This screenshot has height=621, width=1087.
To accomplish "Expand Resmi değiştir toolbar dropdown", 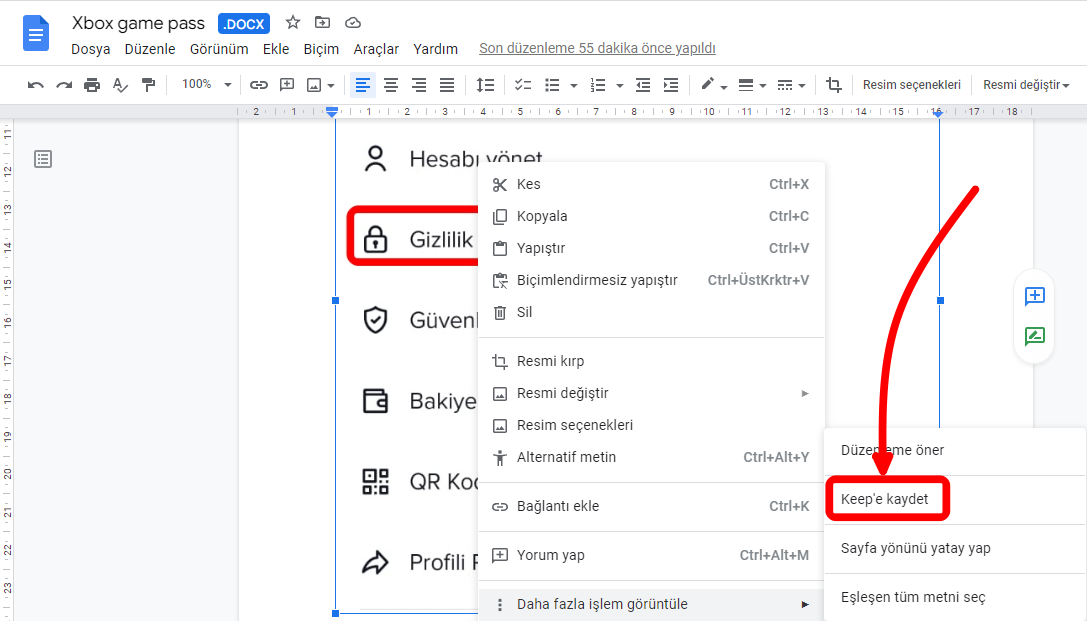I will [1025, 85].
